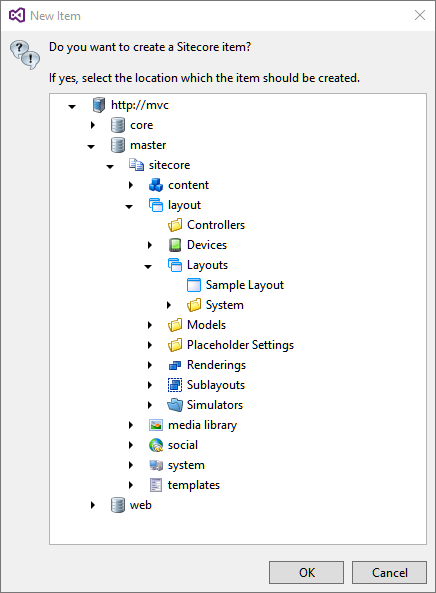Select the social label
Image resolution: width=436 pixels, height=593 pixels.
[183, 445]
